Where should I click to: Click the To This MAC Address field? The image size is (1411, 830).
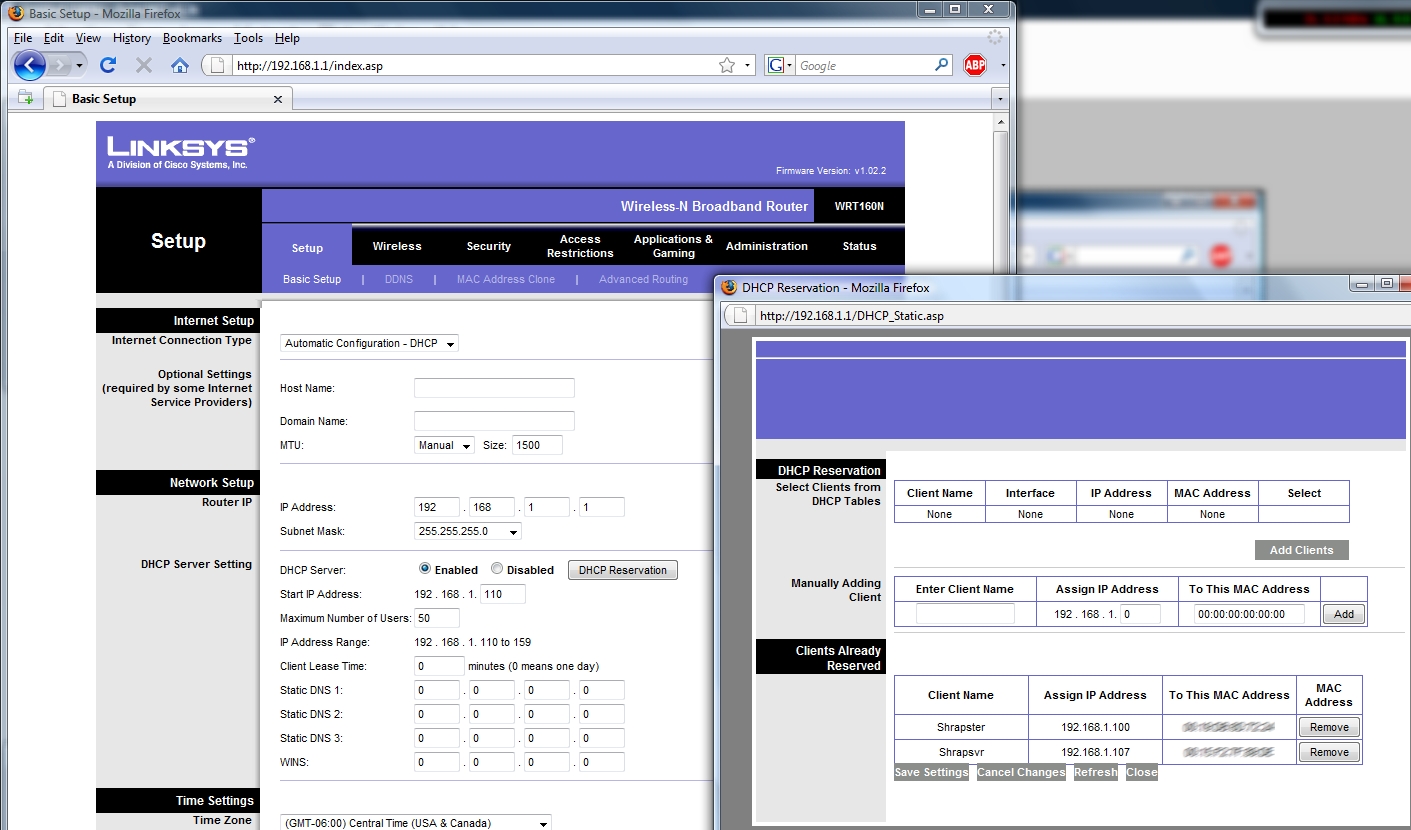tap(1249, 614)
